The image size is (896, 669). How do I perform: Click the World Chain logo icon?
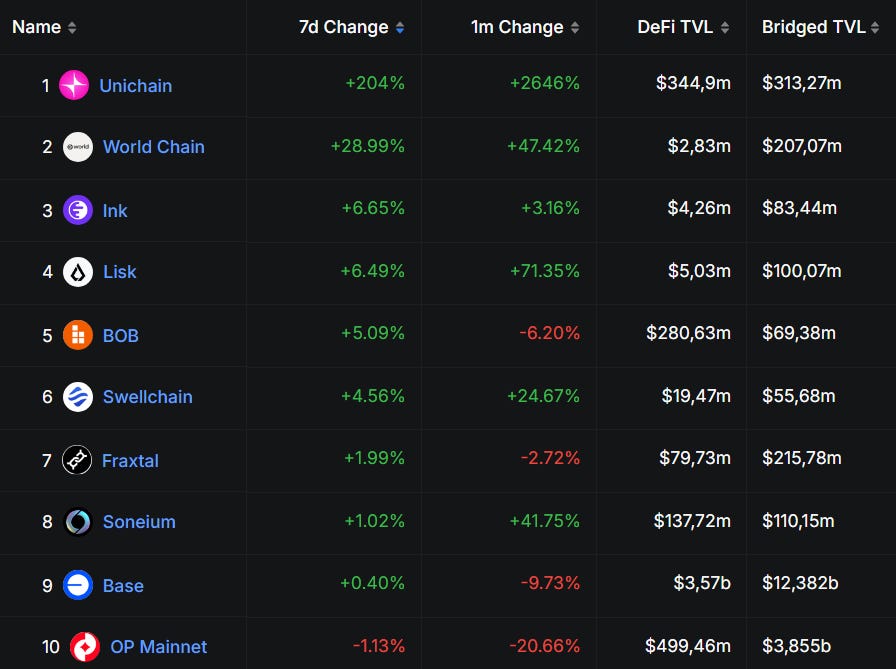(x=78, y=147)
